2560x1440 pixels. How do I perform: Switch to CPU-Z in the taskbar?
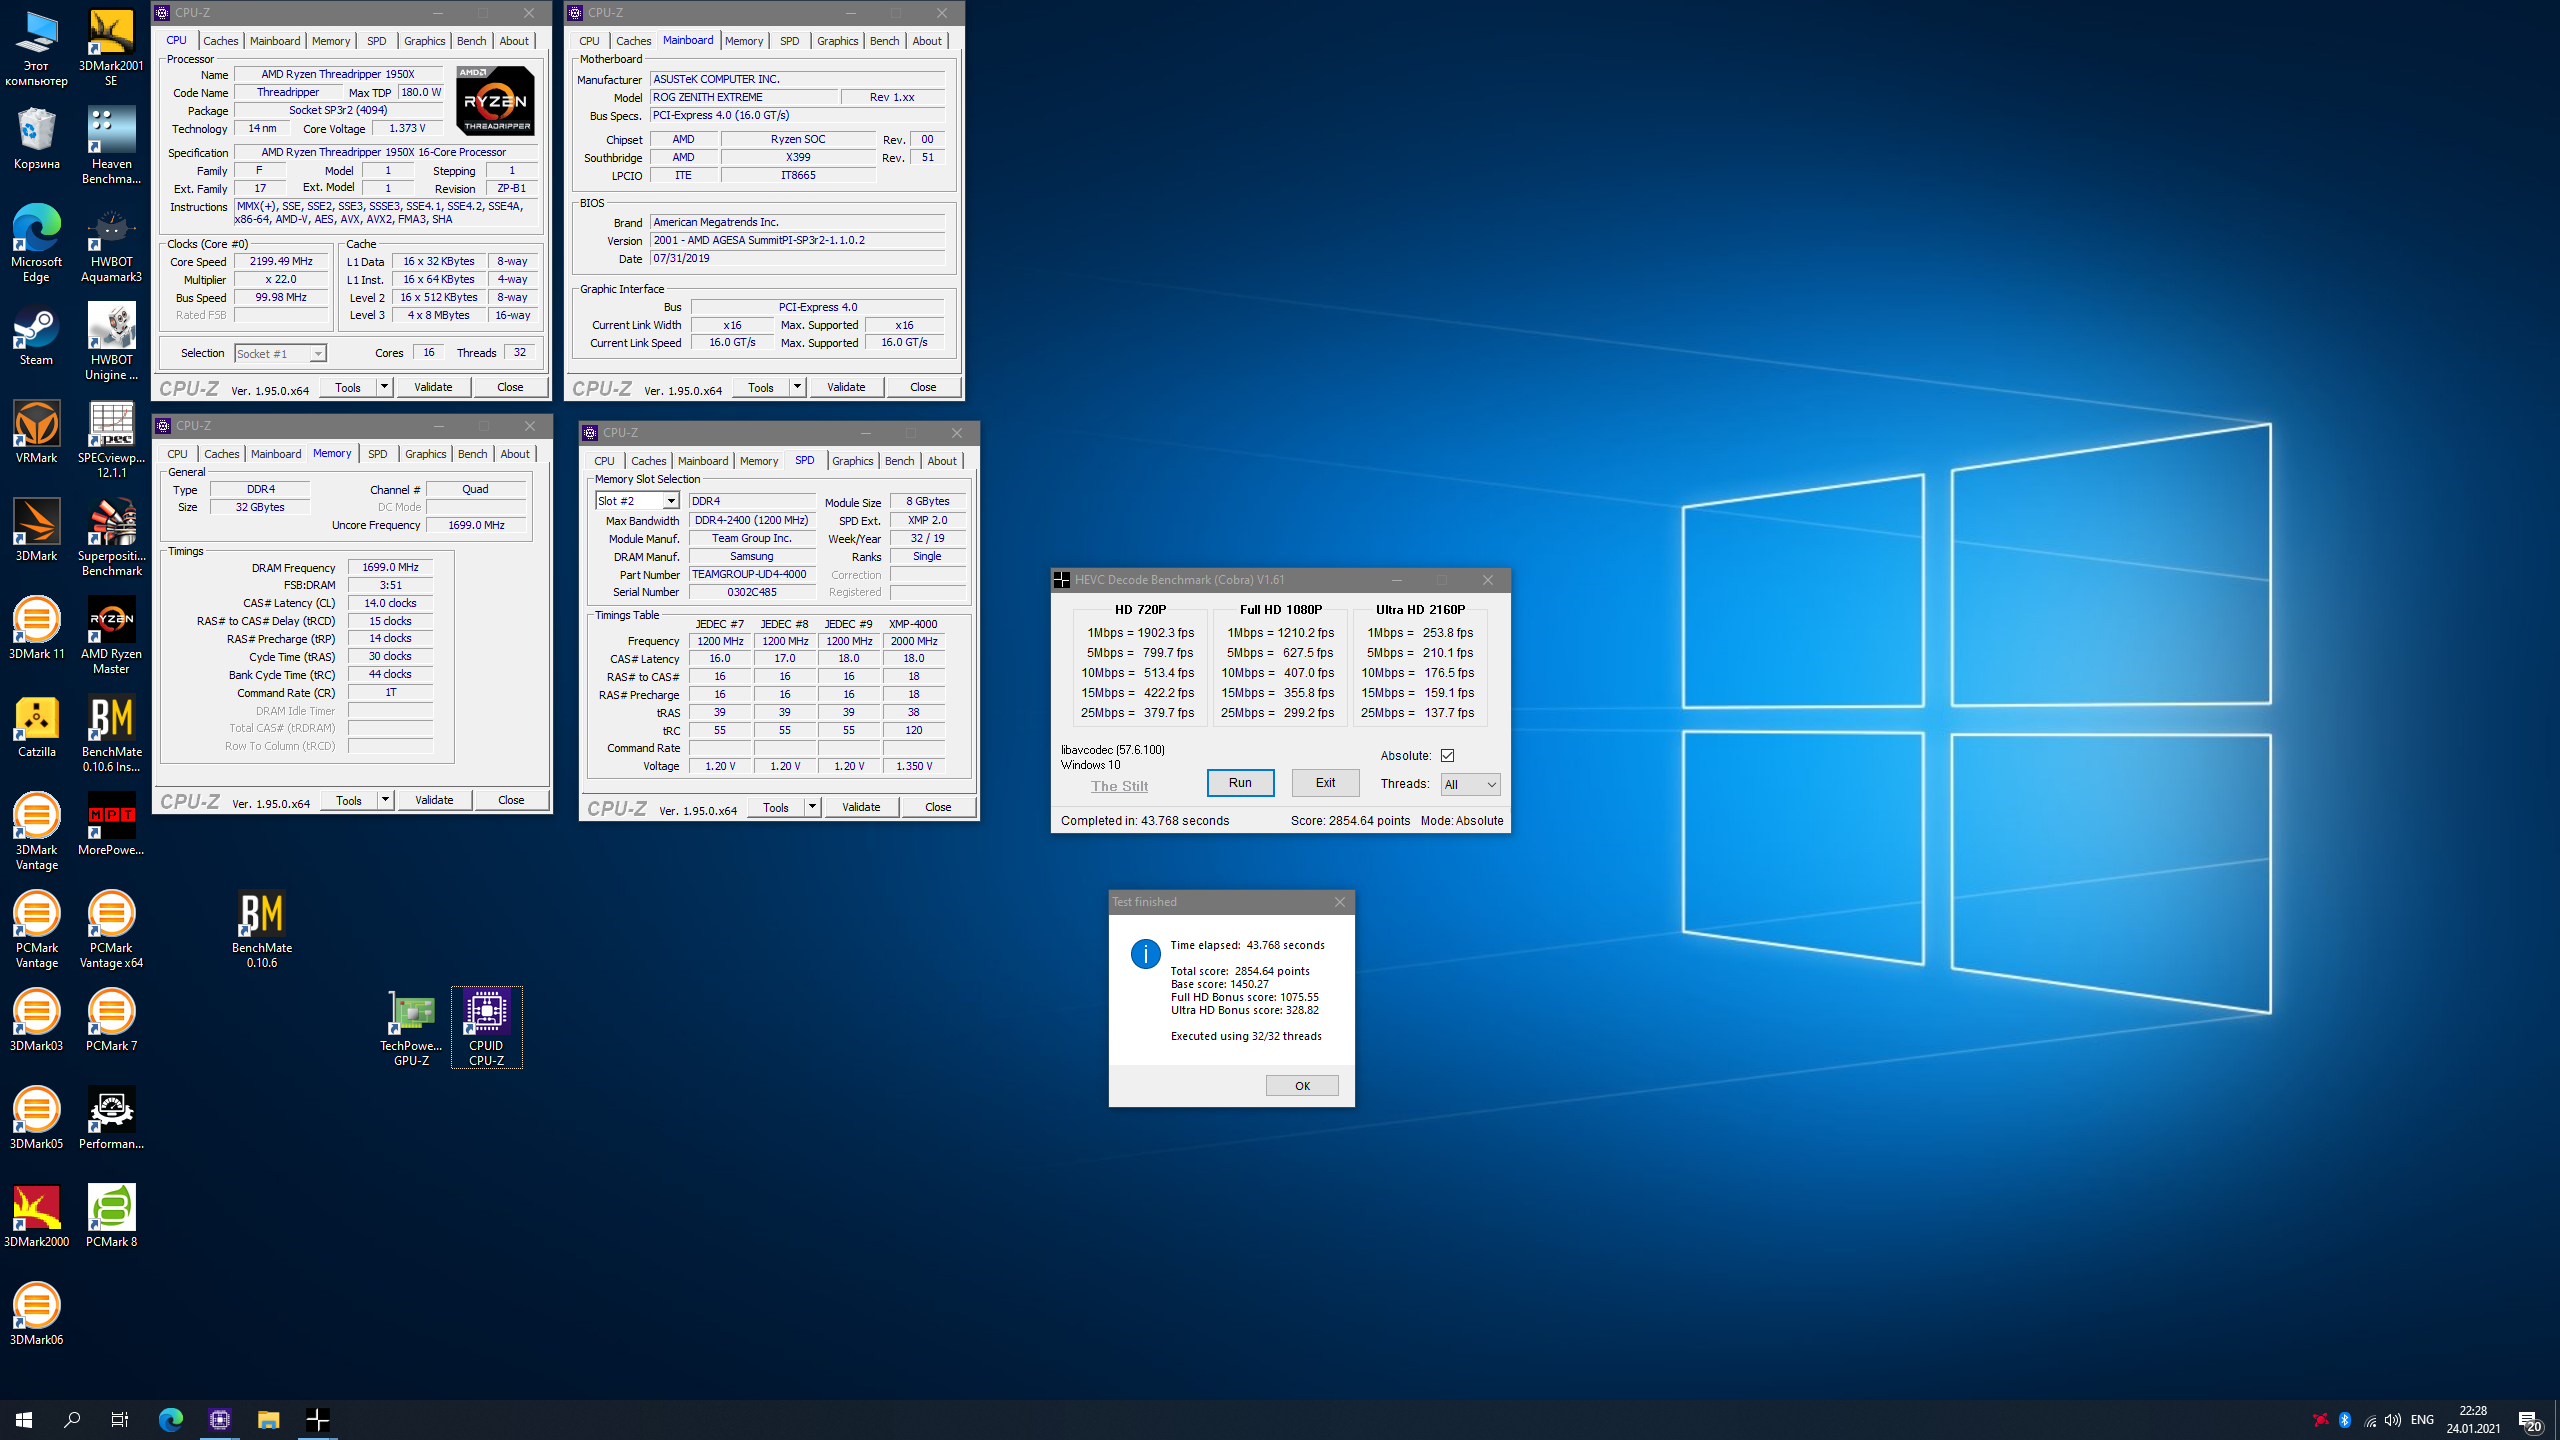pyautogui.click(x=220, y=1419)
